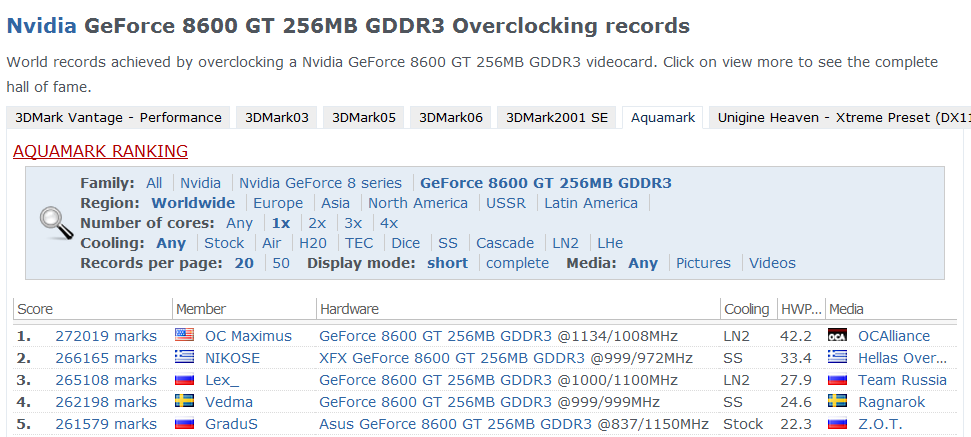Open the AQUAMARK RANKING heading link

click(x=100, y=152)
